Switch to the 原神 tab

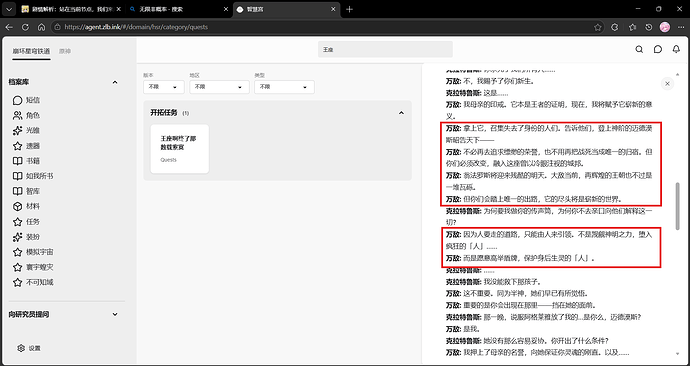(x=65, y=51)
